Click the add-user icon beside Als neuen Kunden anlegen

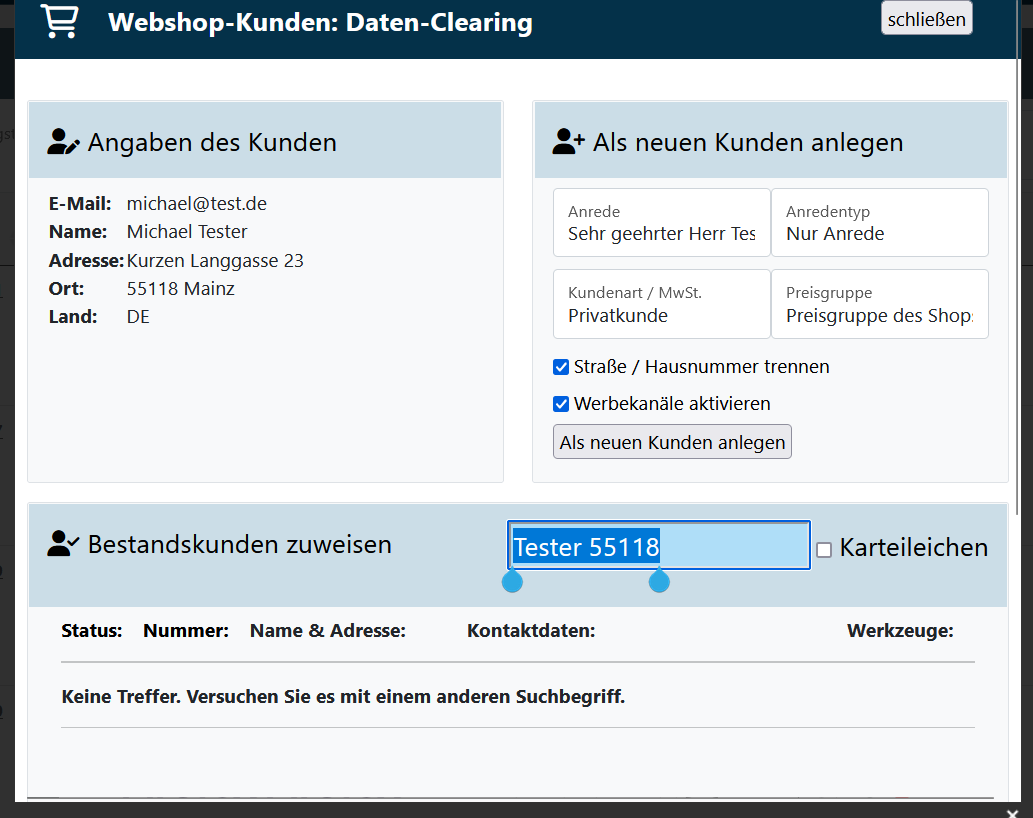[x=568, y=142]
